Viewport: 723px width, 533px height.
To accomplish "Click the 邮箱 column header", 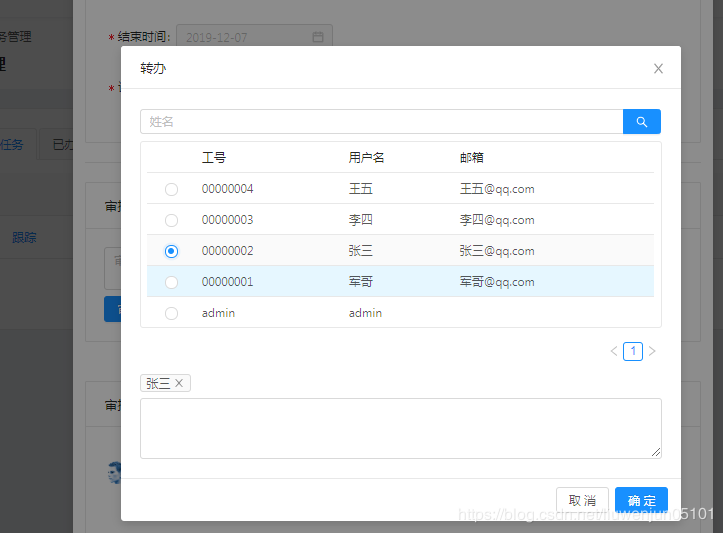I will 472,158.
